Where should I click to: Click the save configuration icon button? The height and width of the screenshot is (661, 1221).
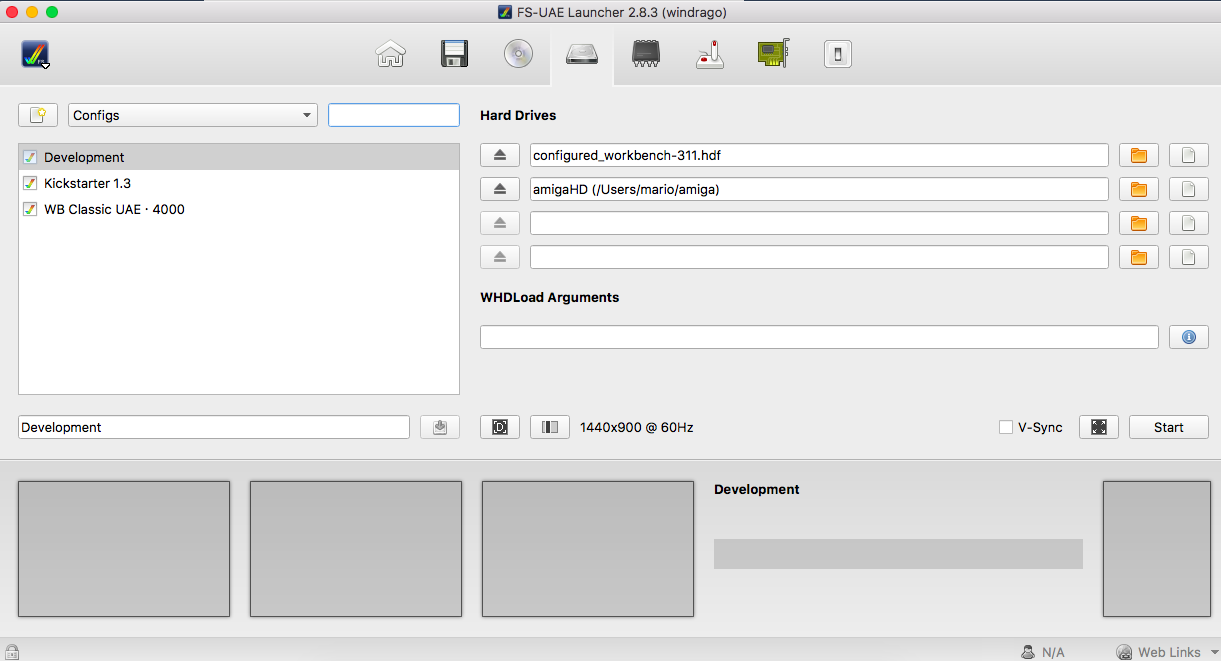(440, 427)
